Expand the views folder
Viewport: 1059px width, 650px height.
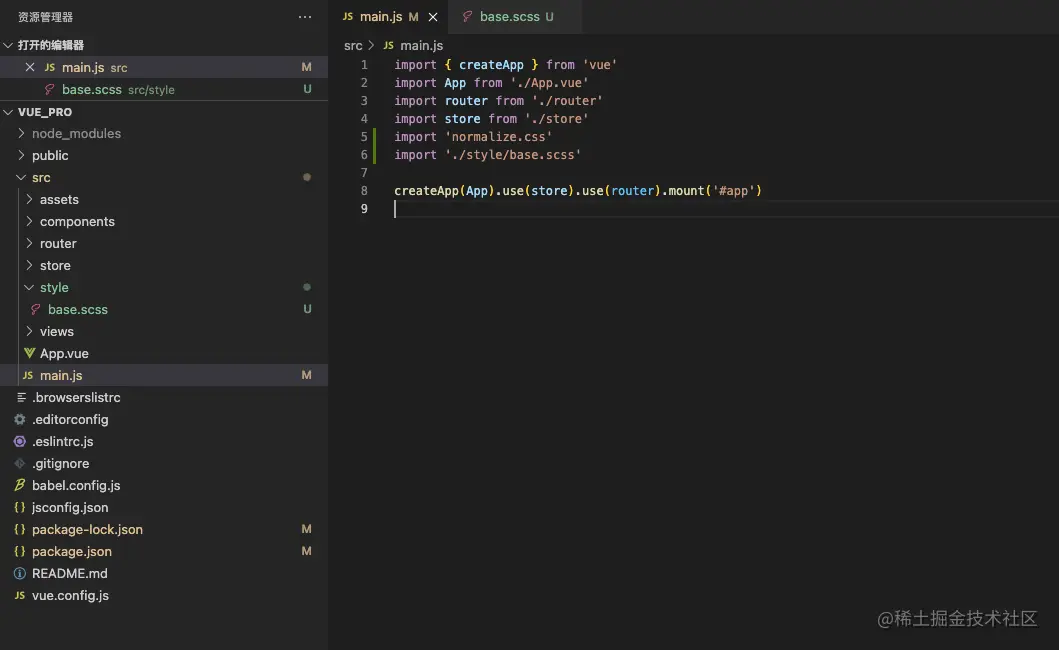point(29,331)
